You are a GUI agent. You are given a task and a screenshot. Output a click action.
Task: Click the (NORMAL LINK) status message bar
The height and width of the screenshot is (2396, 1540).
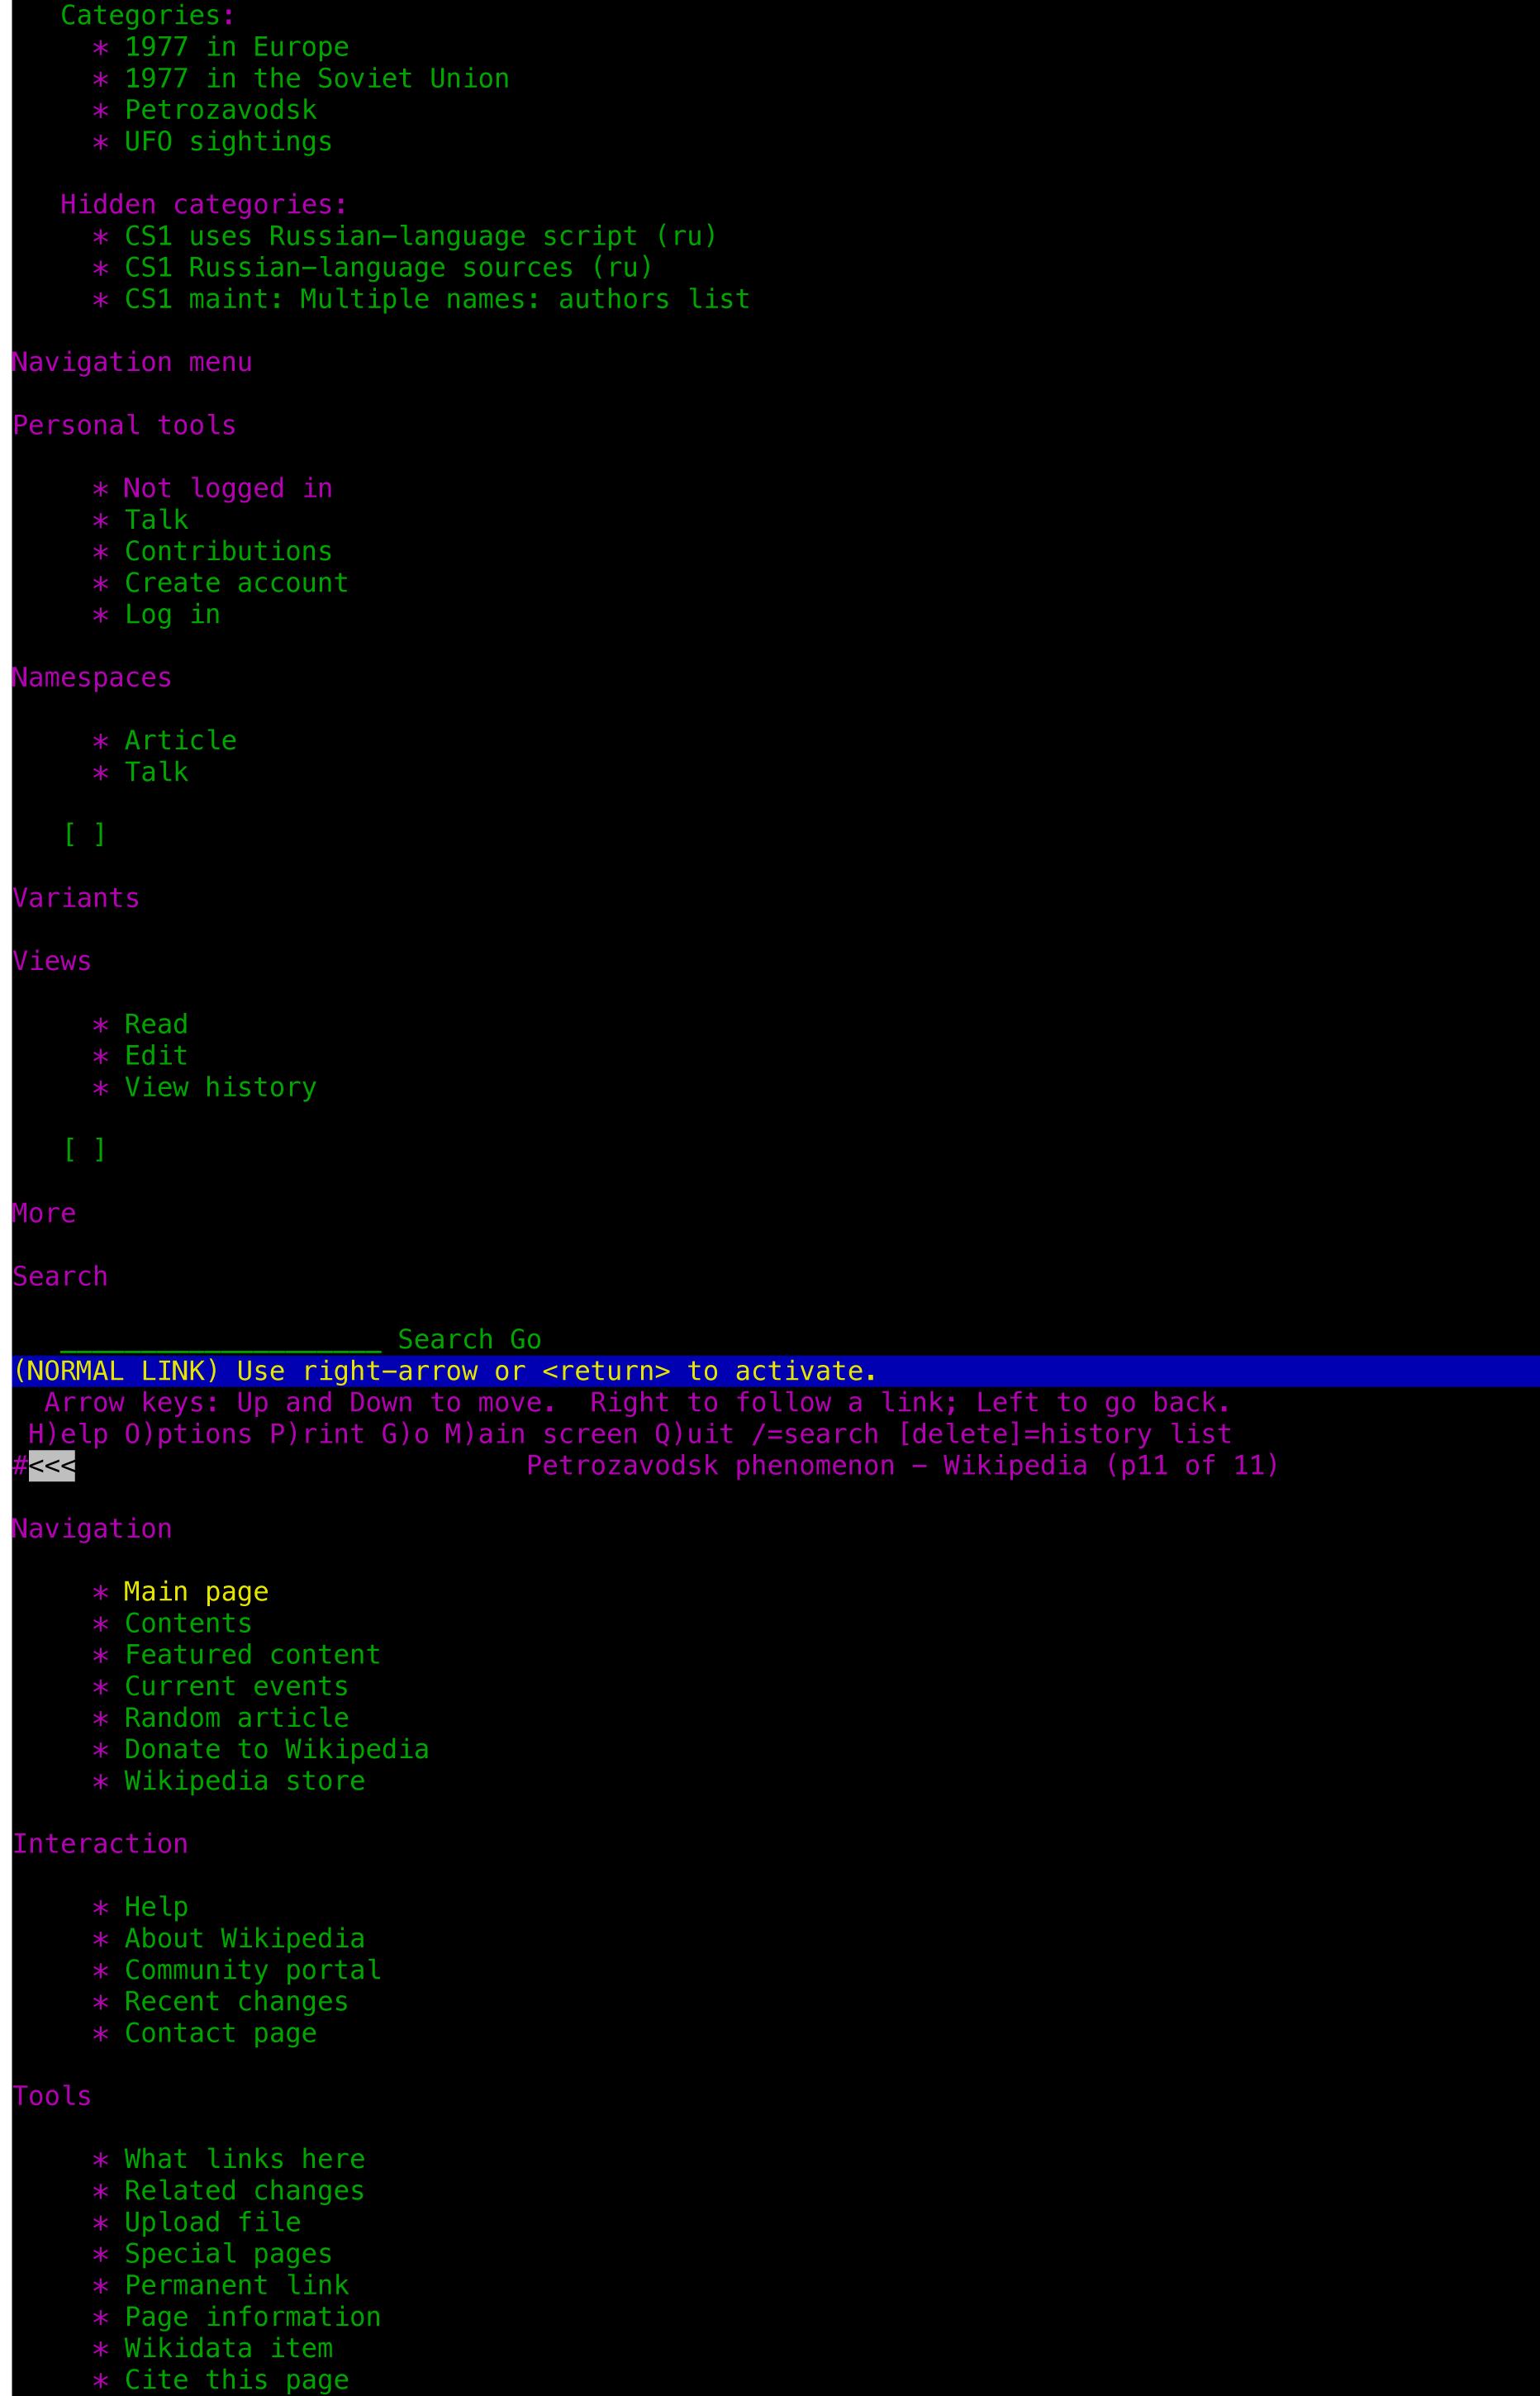point(775,1371)
